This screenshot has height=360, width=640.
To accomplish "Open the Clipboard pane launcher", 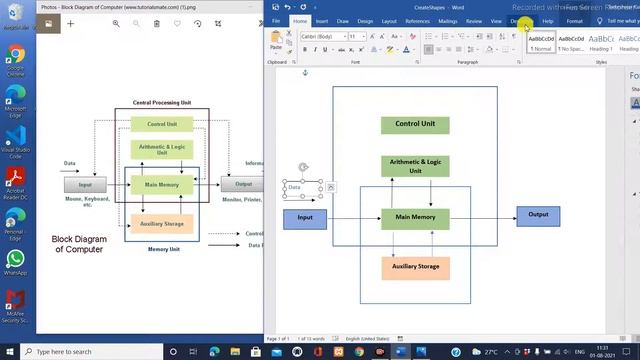I will [293, 62].
